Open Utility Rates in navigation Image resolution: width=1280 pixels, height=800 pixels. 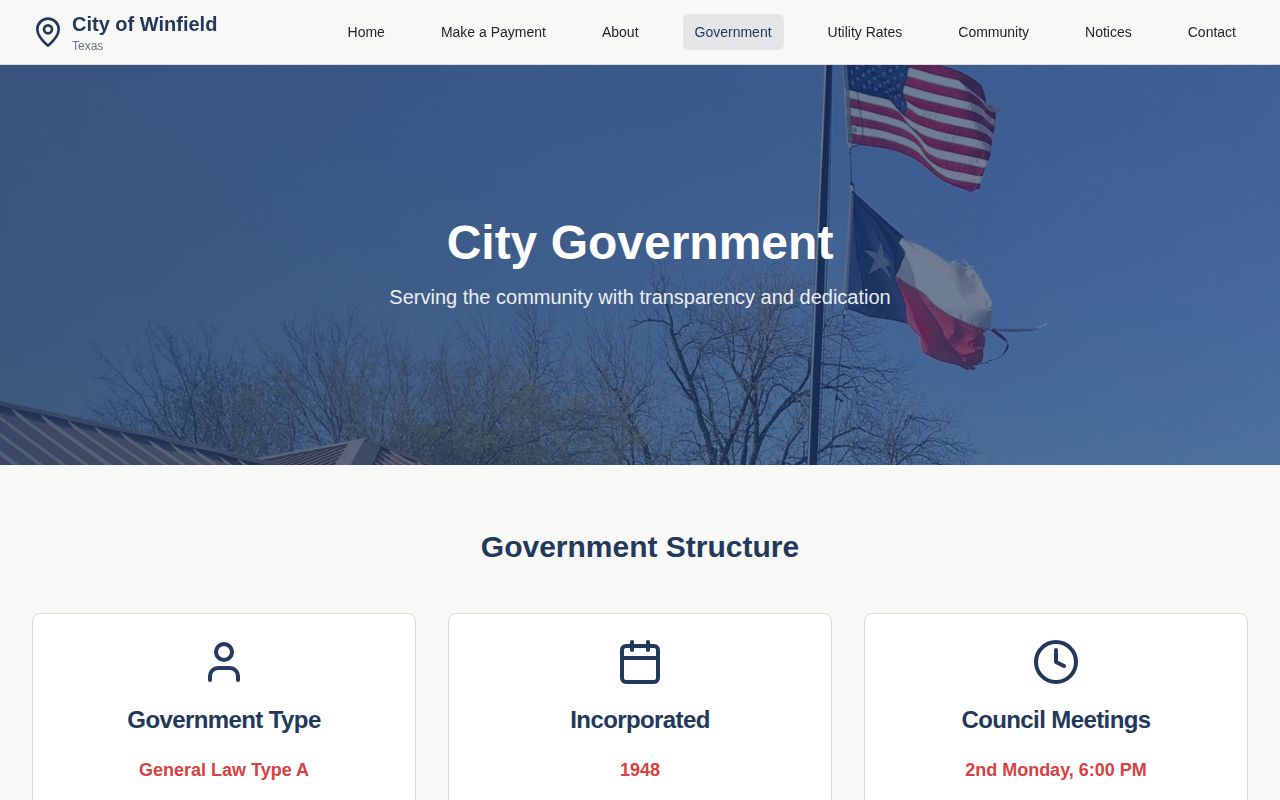click(x=865, y=32)
